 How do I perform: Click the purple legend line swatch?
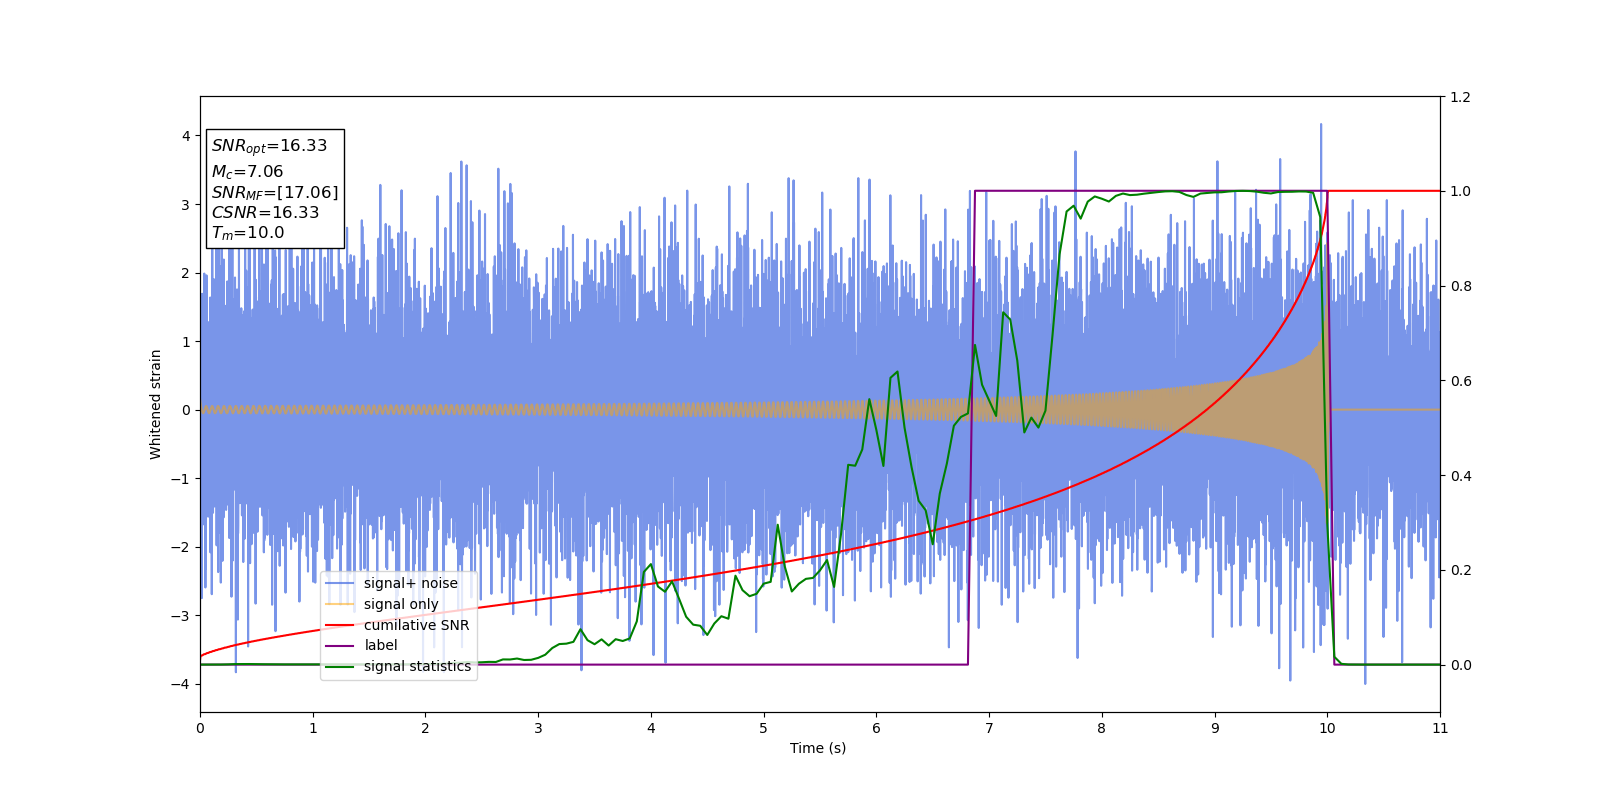(340, 646)
